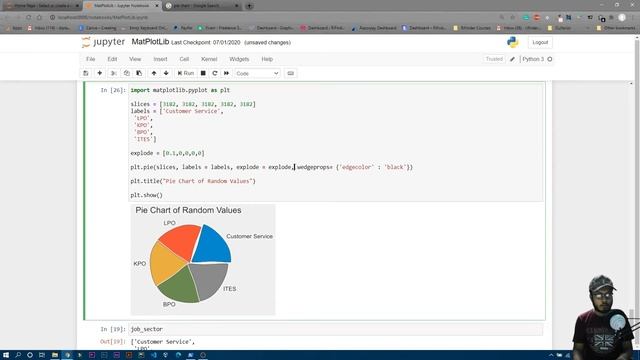Image resolution: width=640 pixels, height=360 pixels.
Task: Click the pie chart title text
Action: coord(188,210)
